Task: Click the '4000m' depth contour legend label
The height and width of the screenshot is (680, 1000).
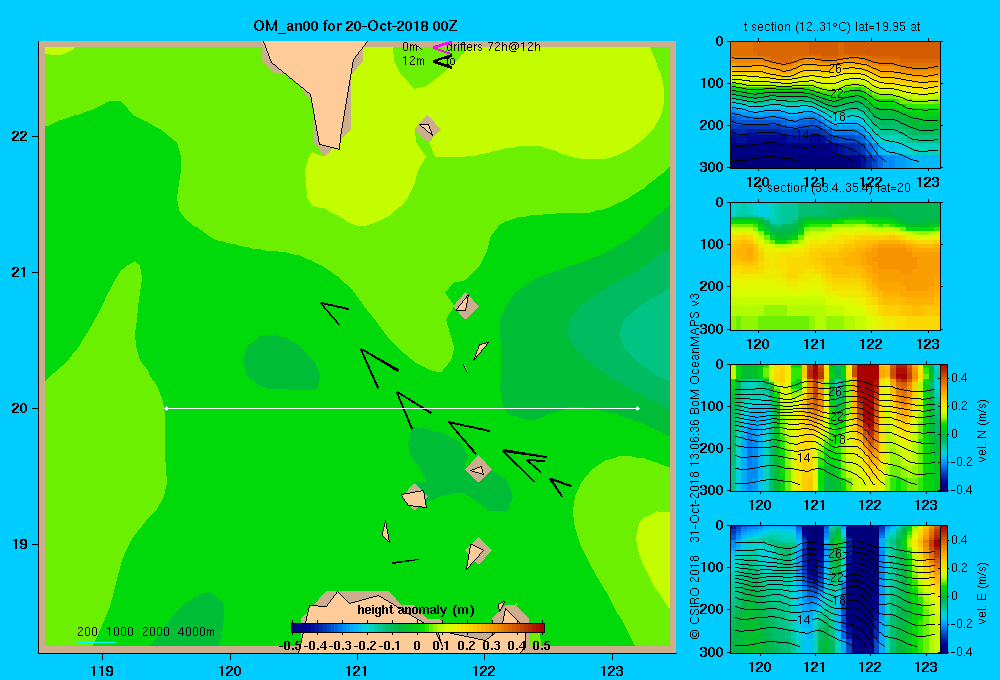Action: 196,632
